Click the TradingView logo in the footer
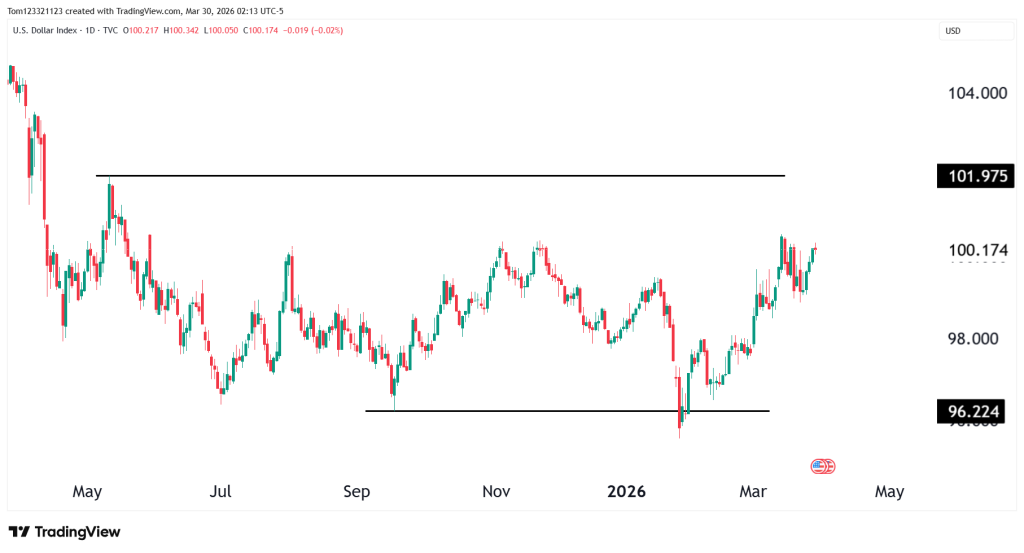 64,532
